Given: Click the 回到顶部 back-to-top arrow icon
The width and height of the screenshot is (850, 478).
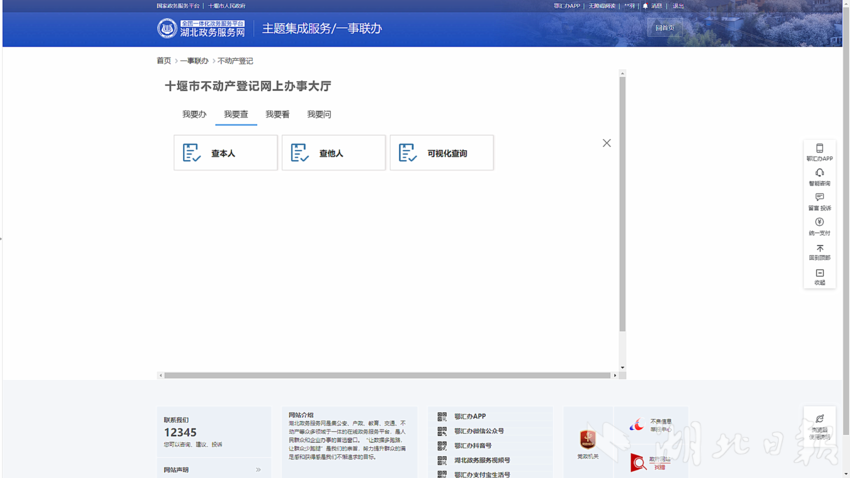Looking at the screenshot, I should tap(819, 248).
